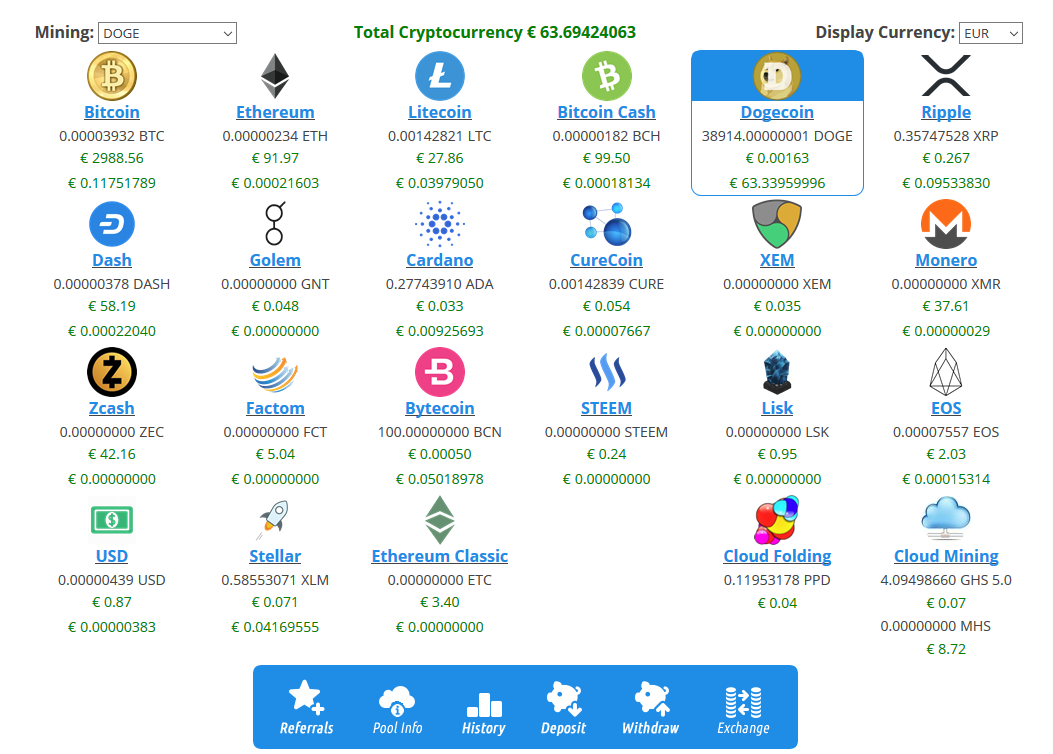This screenshot has height=754, width=1053.
Task: Open the Bitcoin Cash link
Action: pos(606,112)
